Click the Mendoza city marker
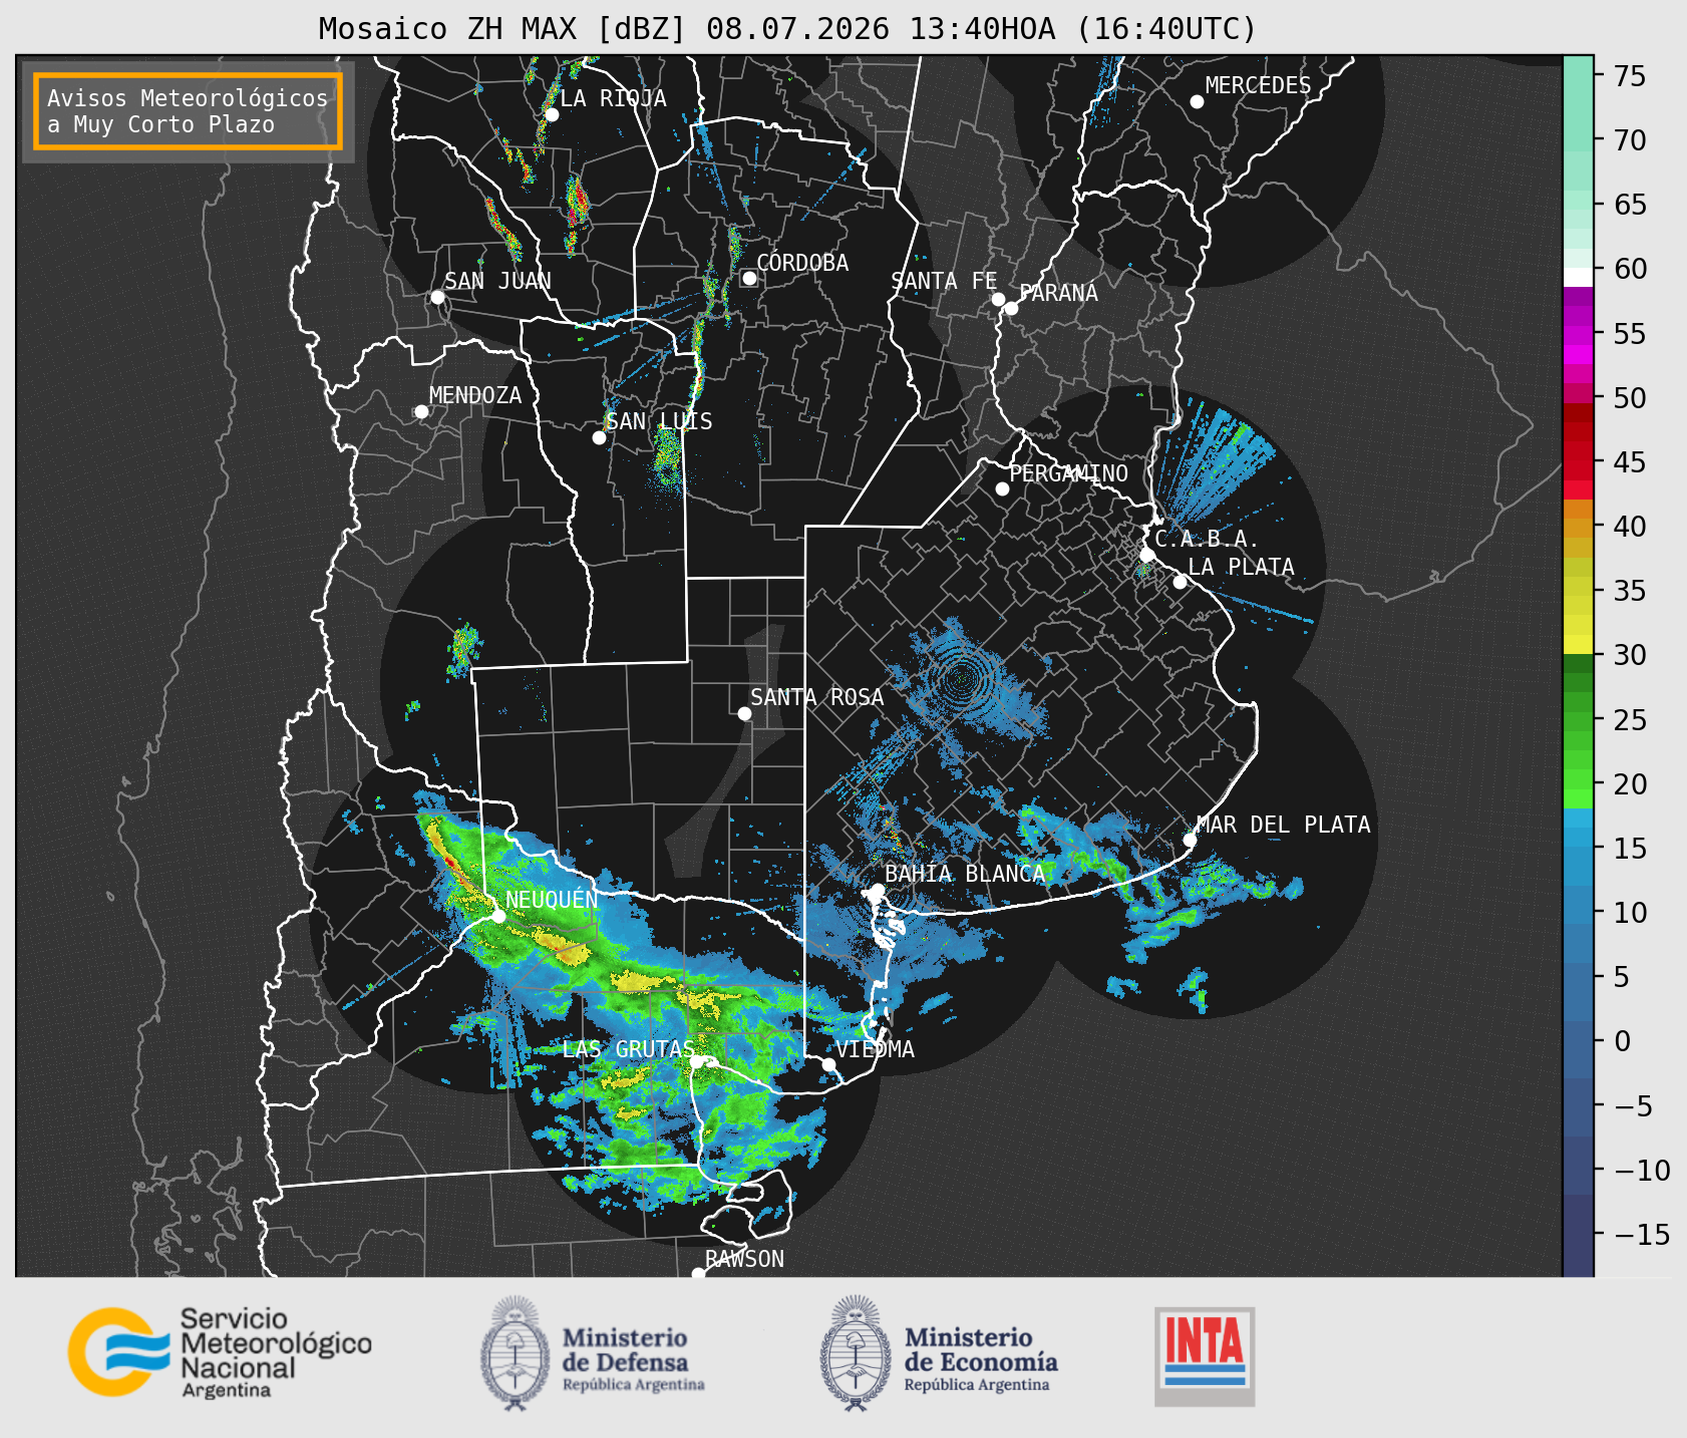Viewport: 1687px width, 1438px height. [421, 411]
